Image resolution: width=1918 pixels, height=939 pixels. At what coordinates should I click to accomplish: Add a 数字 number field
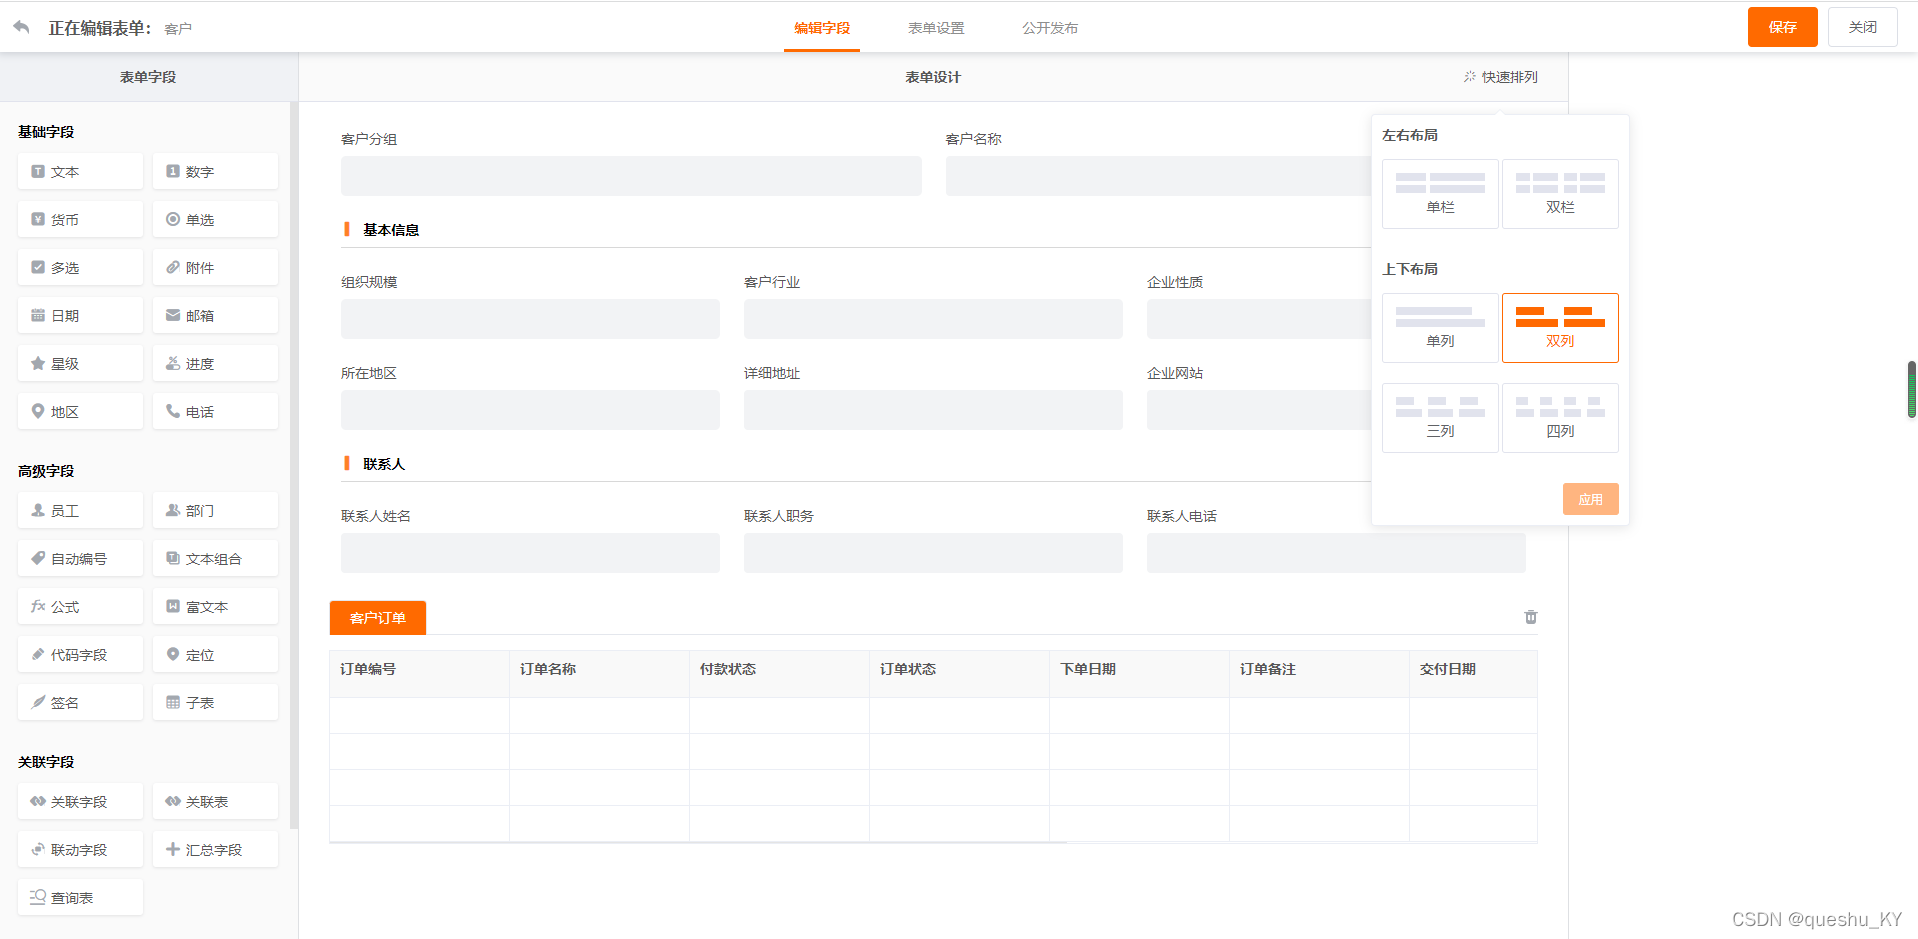[215, 171]
